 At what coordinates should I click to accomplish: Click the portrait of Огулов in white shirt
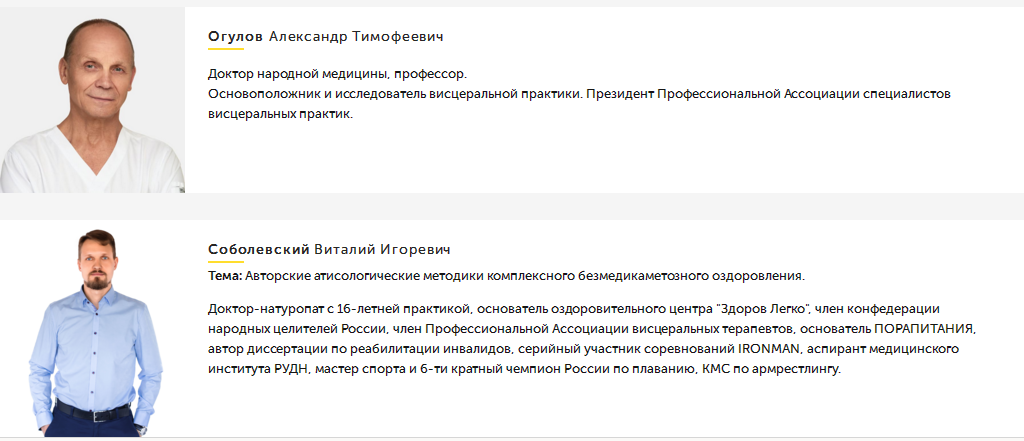pyautogui.click(x=92, y=101)
